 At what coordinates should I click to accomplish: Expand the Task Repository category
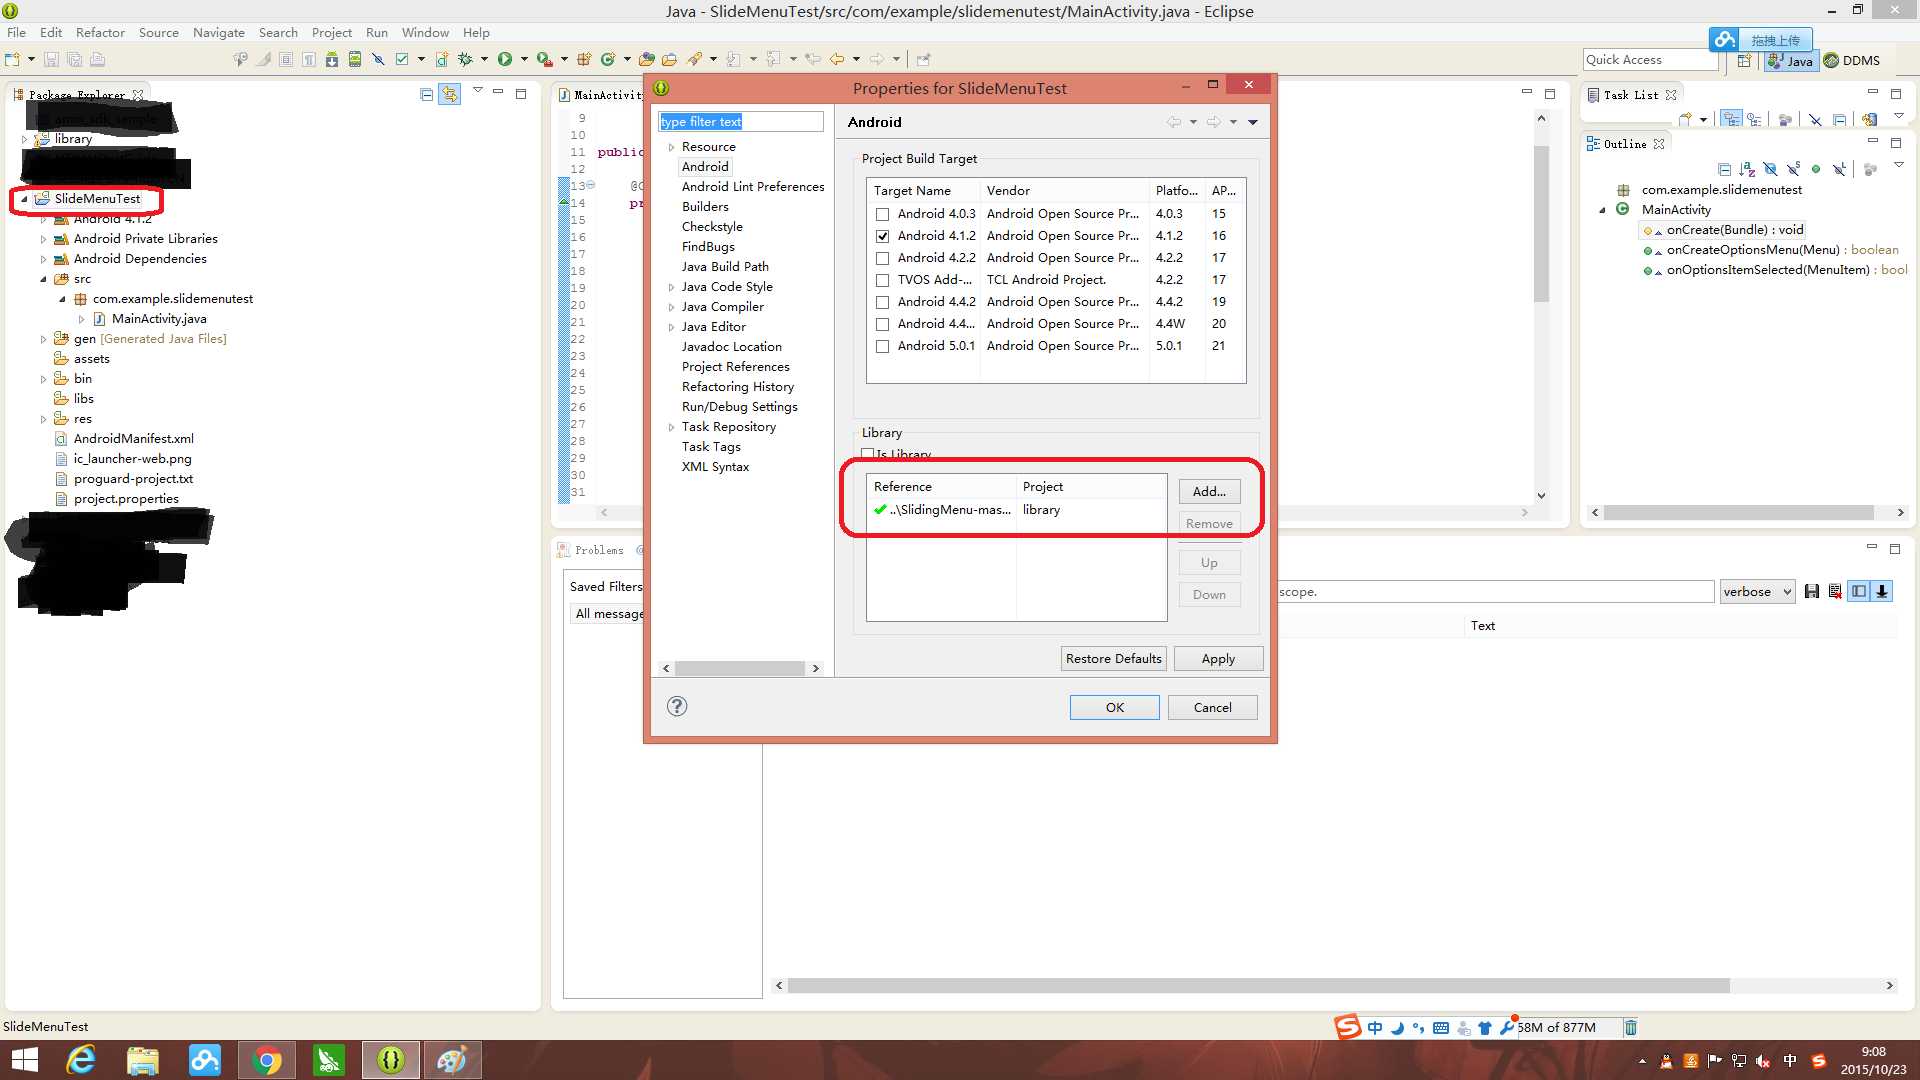671,427
